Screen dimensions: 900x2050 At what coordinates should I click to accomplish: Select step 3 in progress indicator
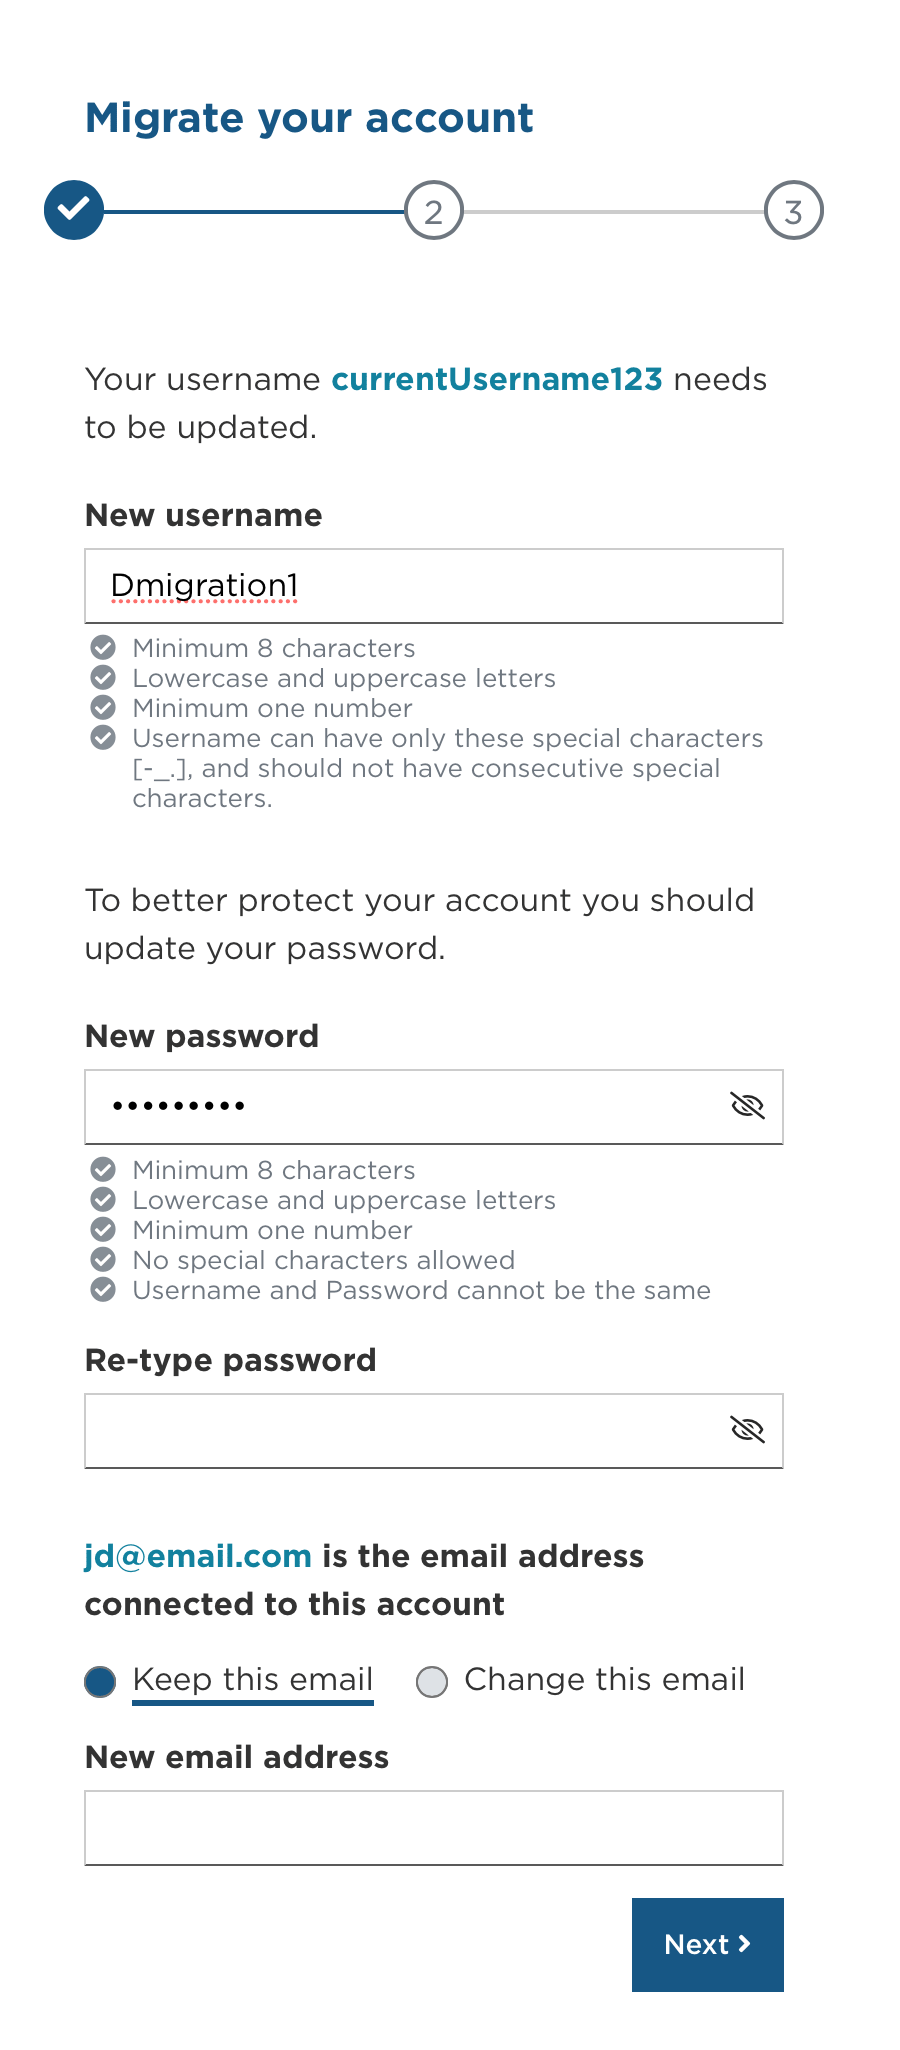(x=794, y=210)
